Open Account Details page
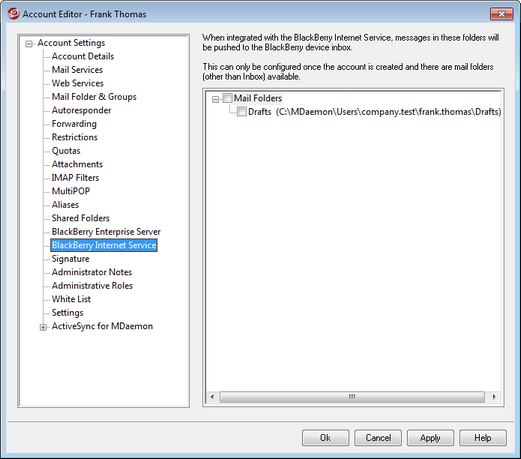 (83, 56)
